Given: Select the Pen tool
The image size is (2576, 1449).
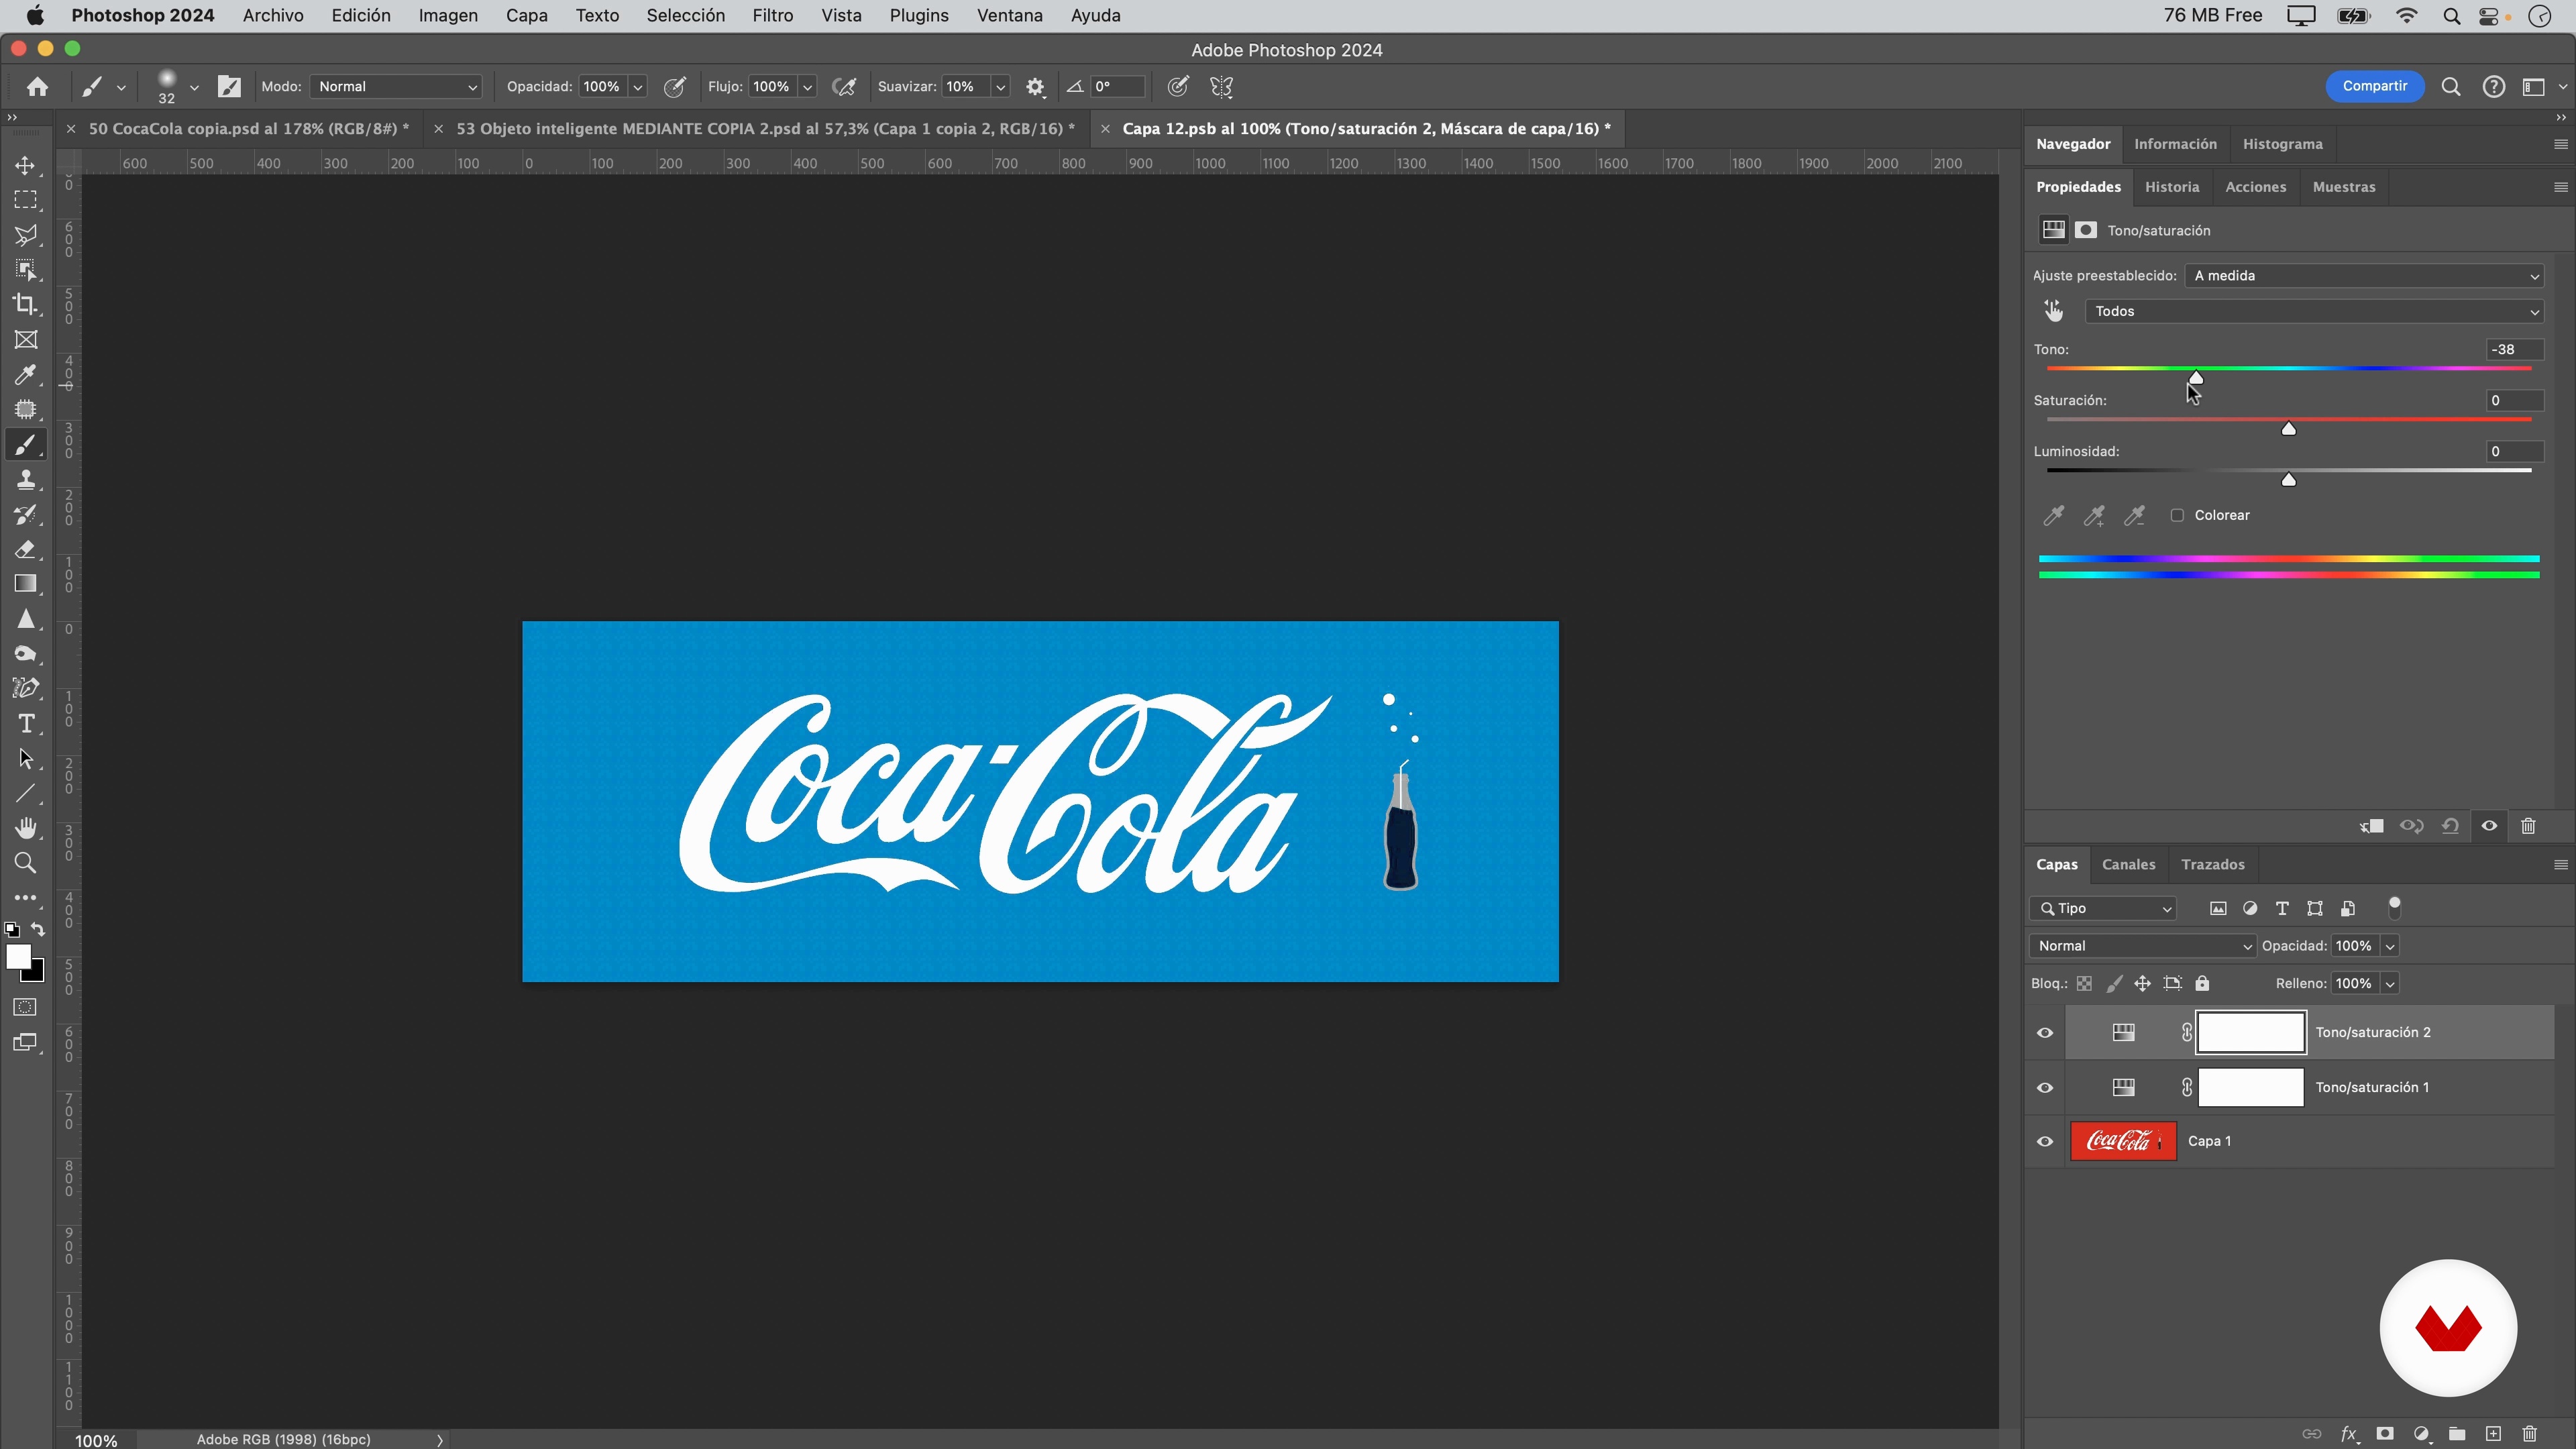Looking at the screenshot, I should click(25, 688).
